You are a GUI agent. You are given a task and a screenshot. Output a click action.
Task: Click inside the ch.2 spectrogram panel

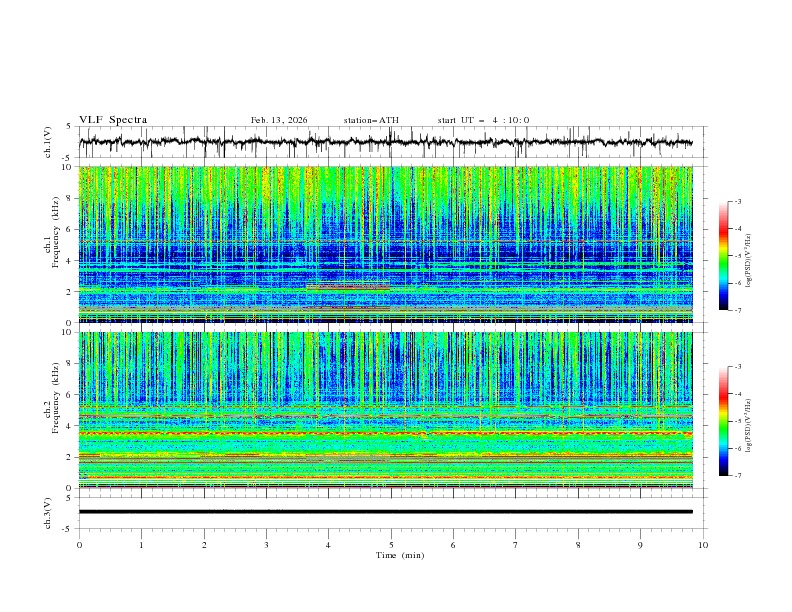[x=390, y=410]
